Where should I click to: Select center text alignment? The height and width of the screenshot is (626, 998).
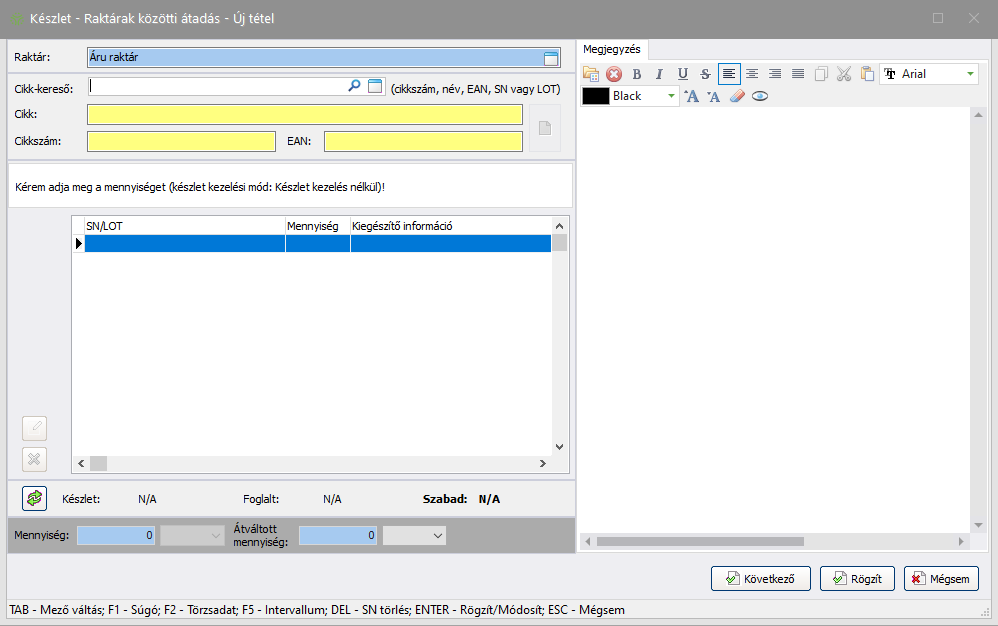click(752, 74)
